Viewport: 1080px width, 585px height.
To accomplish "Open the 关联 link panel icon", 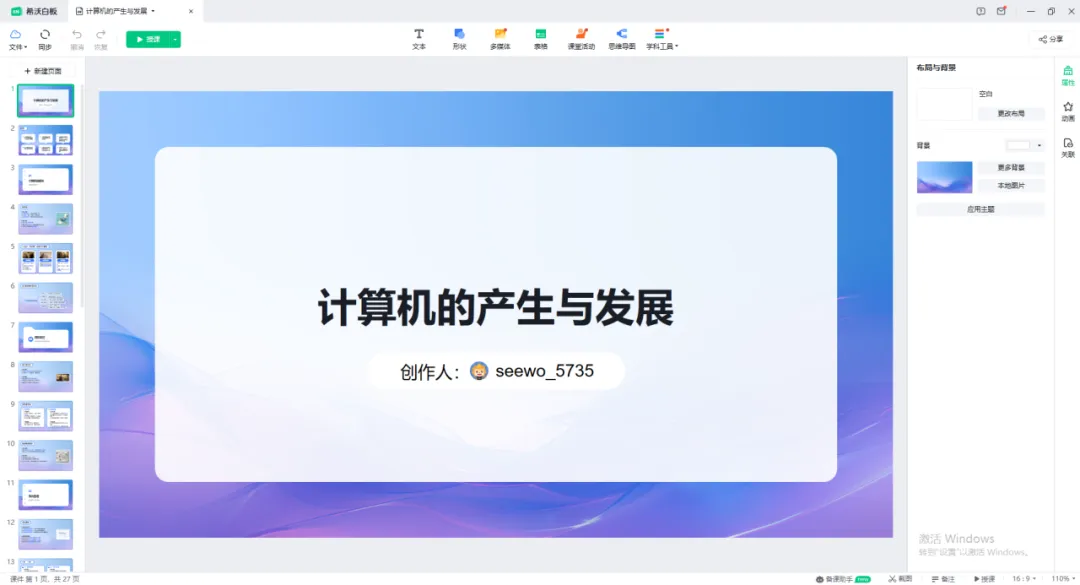I will click(1068, 147).
